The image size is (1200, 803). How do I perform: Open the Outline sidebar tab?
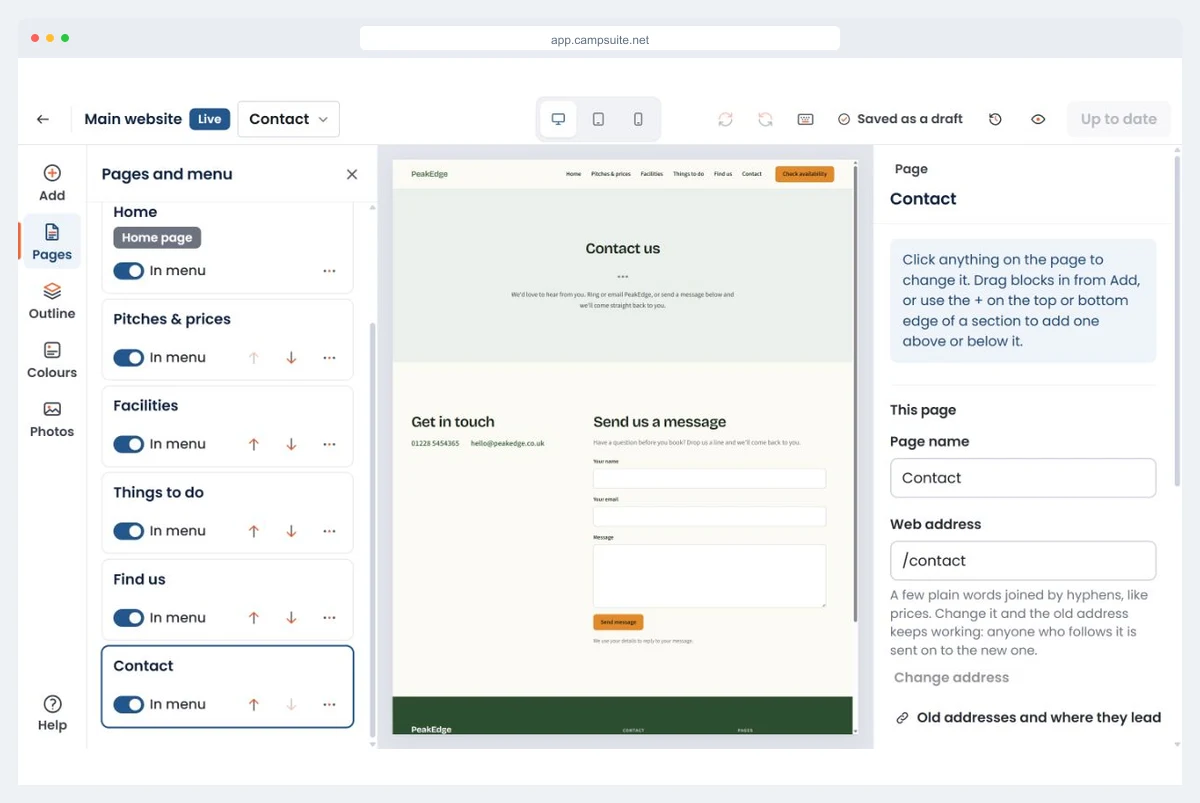(x=52, y=301)
